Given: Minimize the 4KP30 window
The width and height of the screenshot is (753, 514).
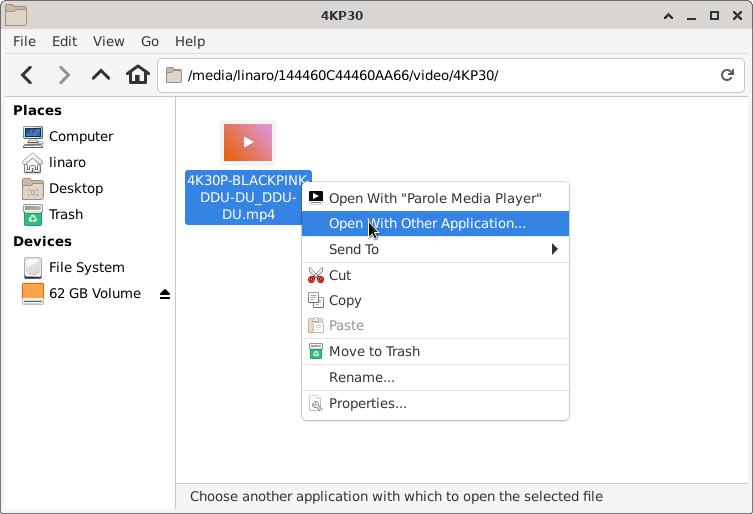Looking at the screenshot, I should coord(692,16).
